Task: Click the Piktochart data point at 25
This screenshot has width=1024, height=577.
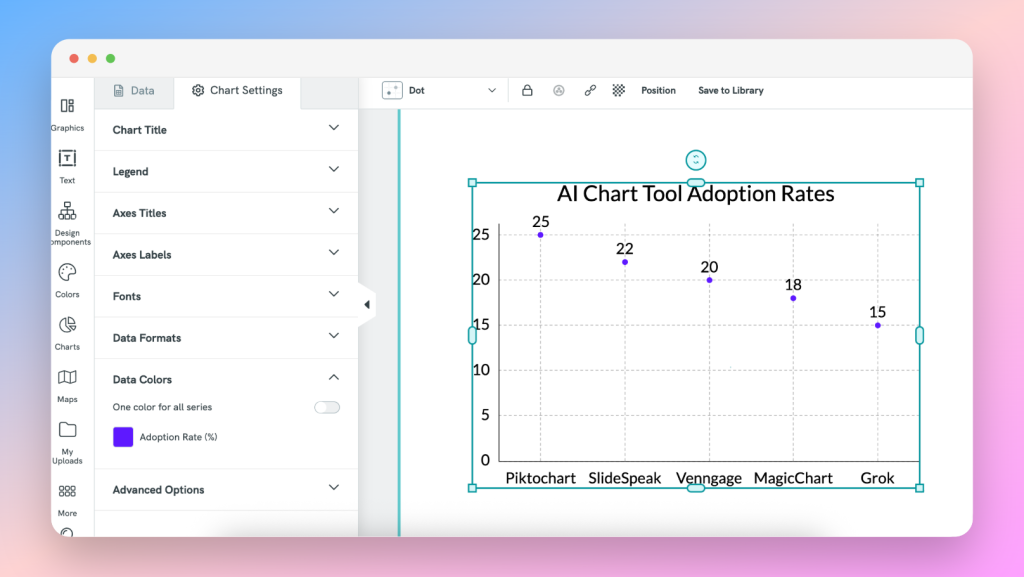Action: (x=540, y=235)
